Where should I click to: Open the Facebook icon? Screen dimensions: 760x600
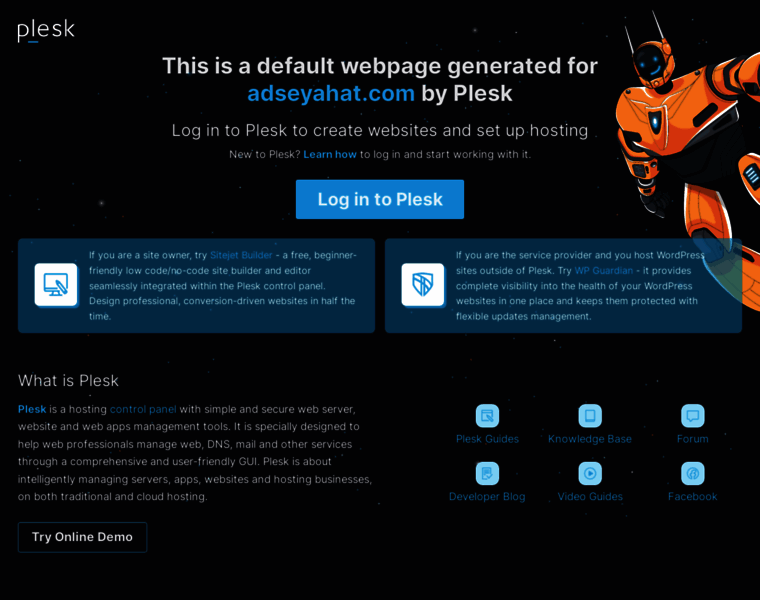click(693, 474)
